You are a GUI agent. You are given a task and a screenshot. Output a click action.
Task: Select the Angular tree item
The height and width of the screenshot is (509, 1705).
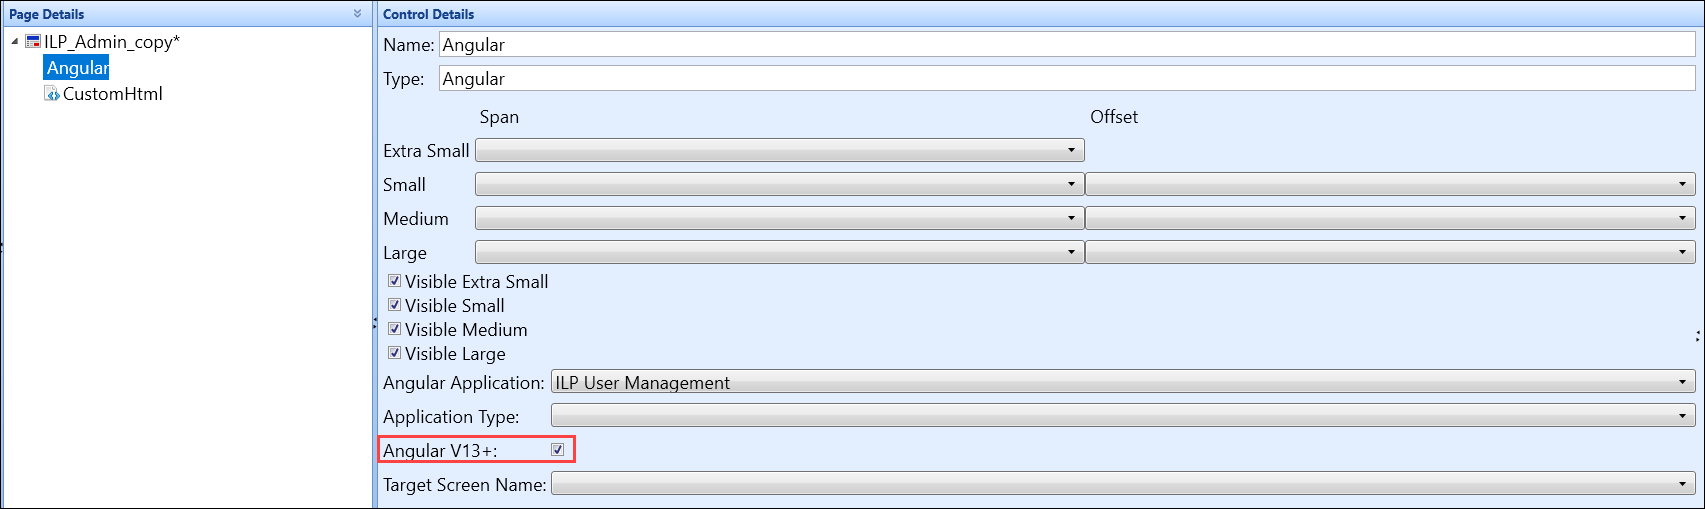(76, 68)
